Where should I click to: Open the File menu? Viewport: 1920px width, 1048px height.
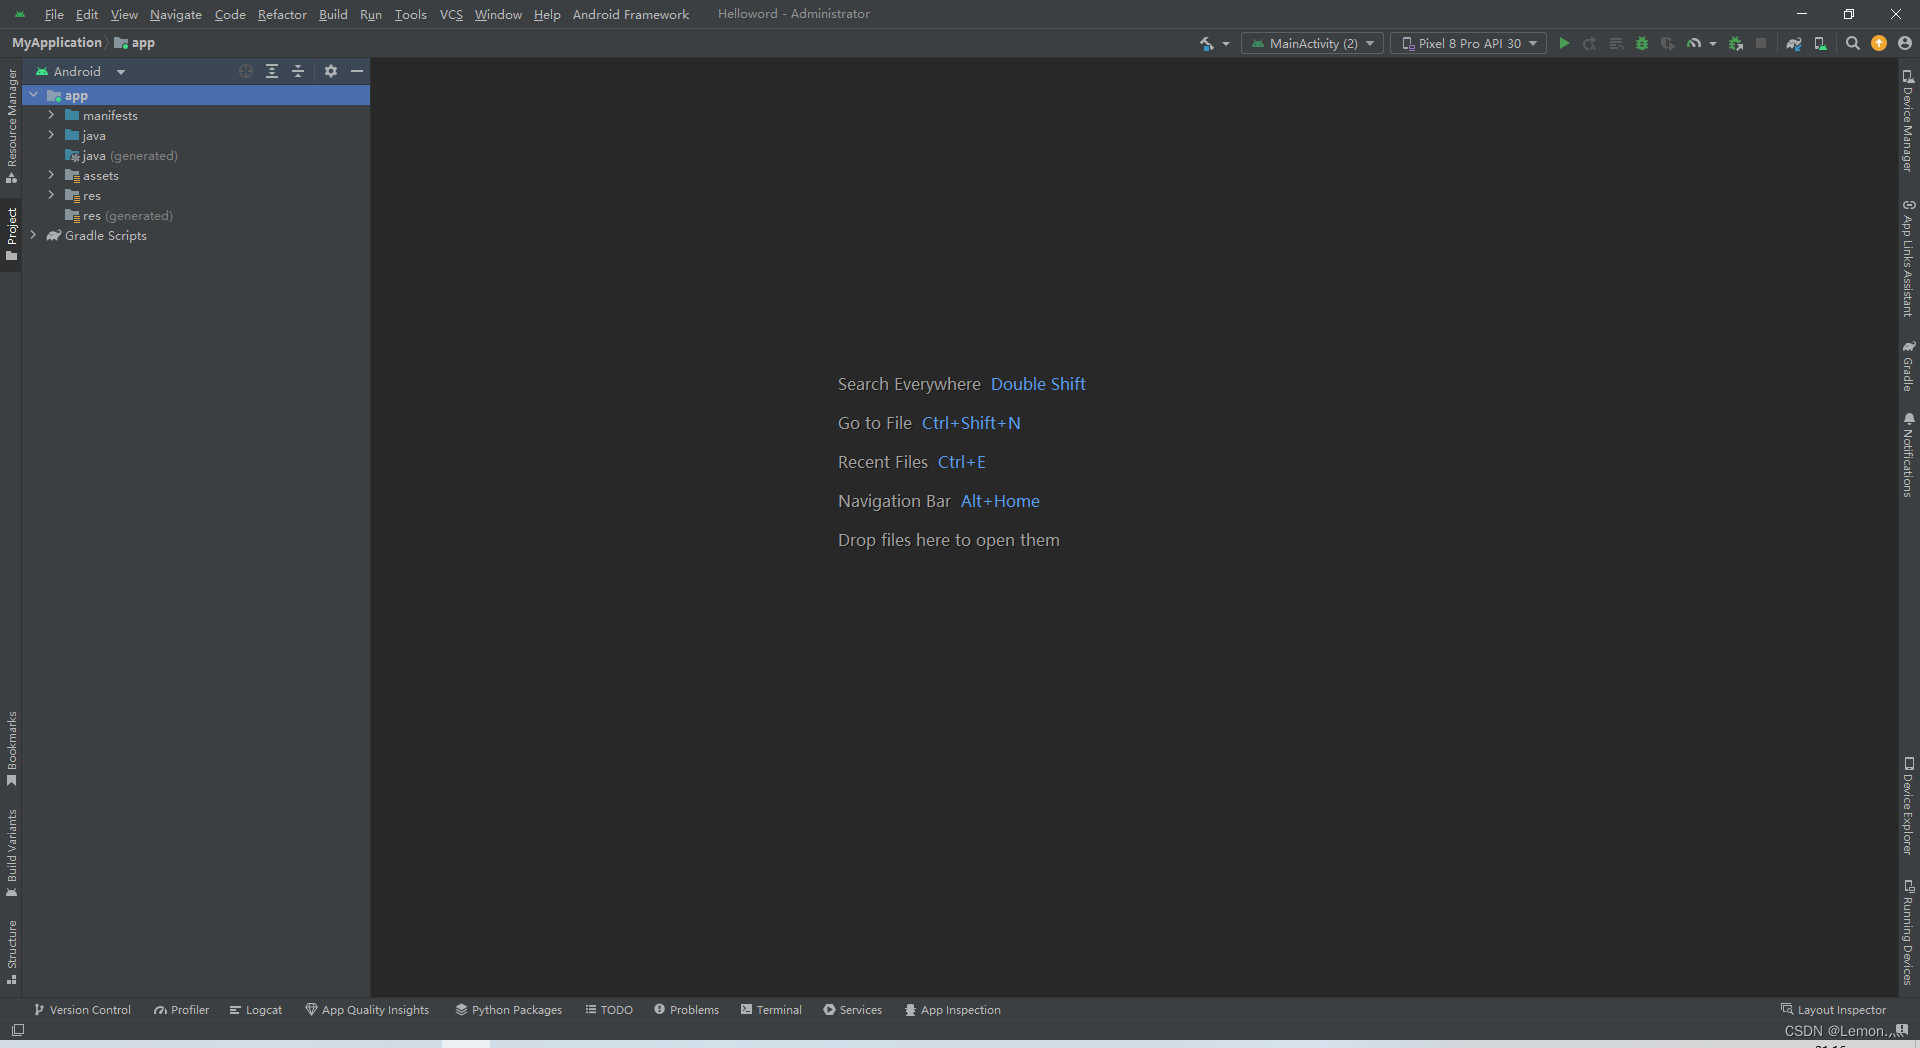coord(54,14)
